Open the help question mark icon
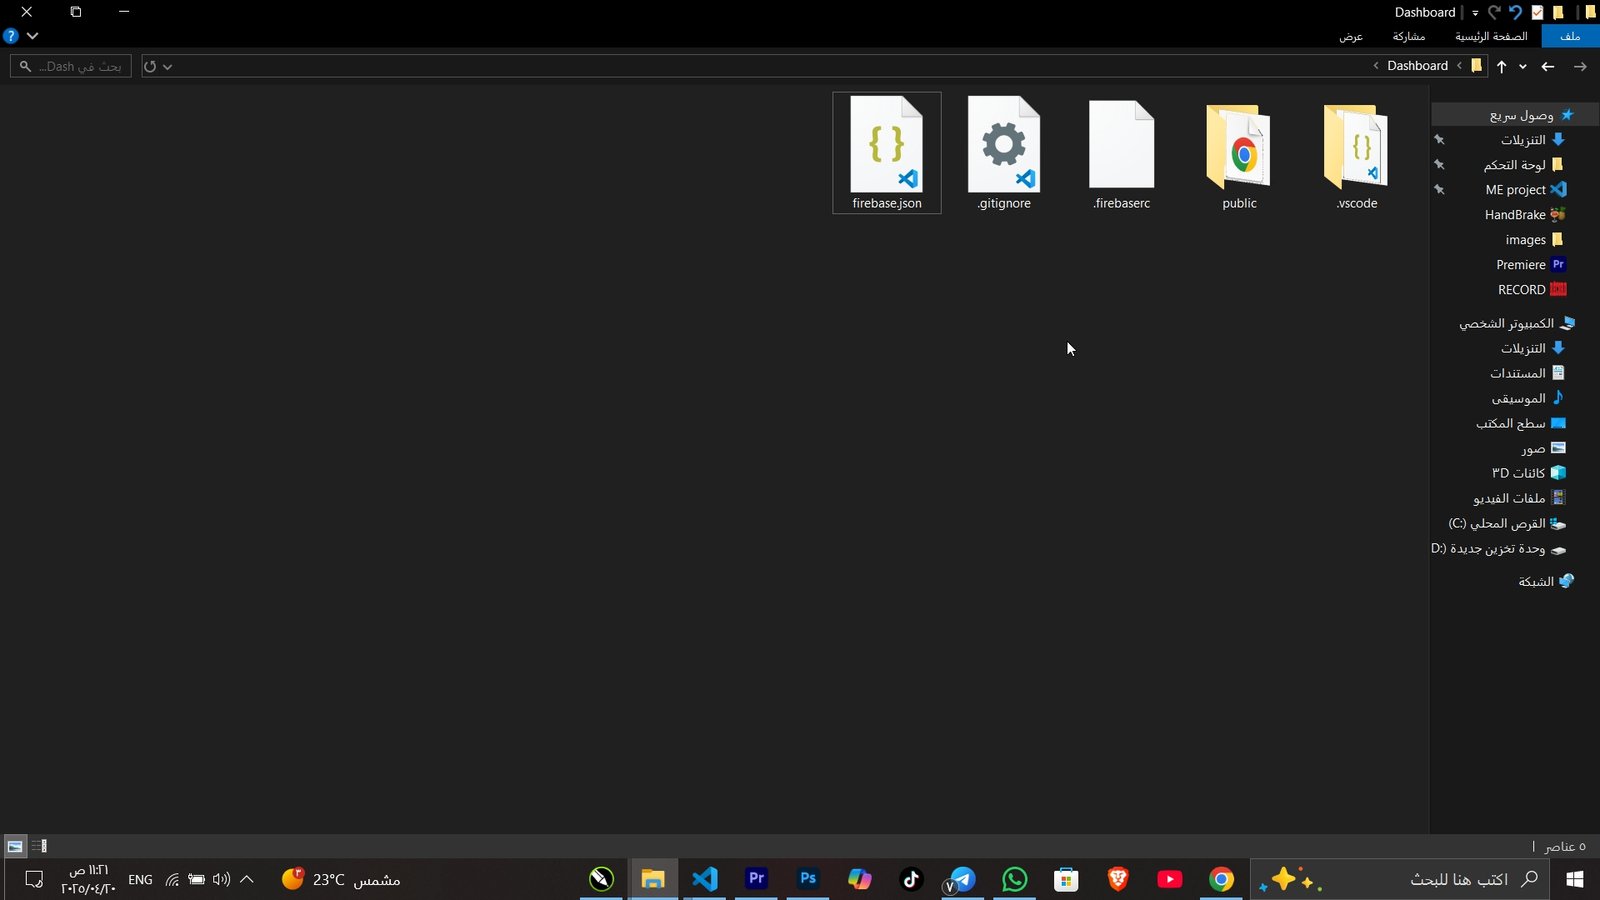Screen dimensions: 1600x900 click(11, 36)
